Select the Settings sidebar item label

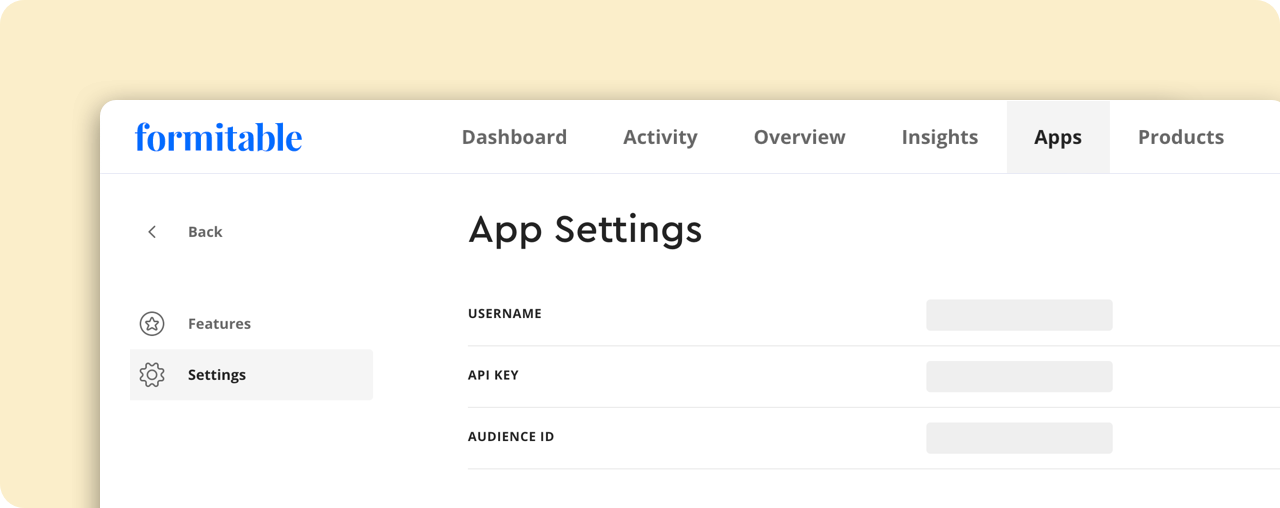[x=217, y=375]
